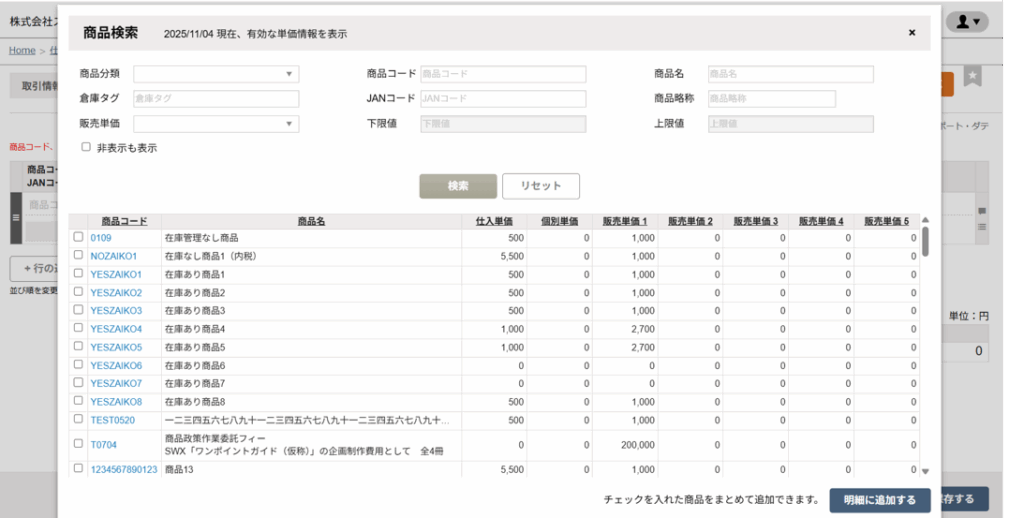The height and width of the screenshot is (518, 1024).
Task: Click the results list scroll-down arrow
Action: [925, 470]
